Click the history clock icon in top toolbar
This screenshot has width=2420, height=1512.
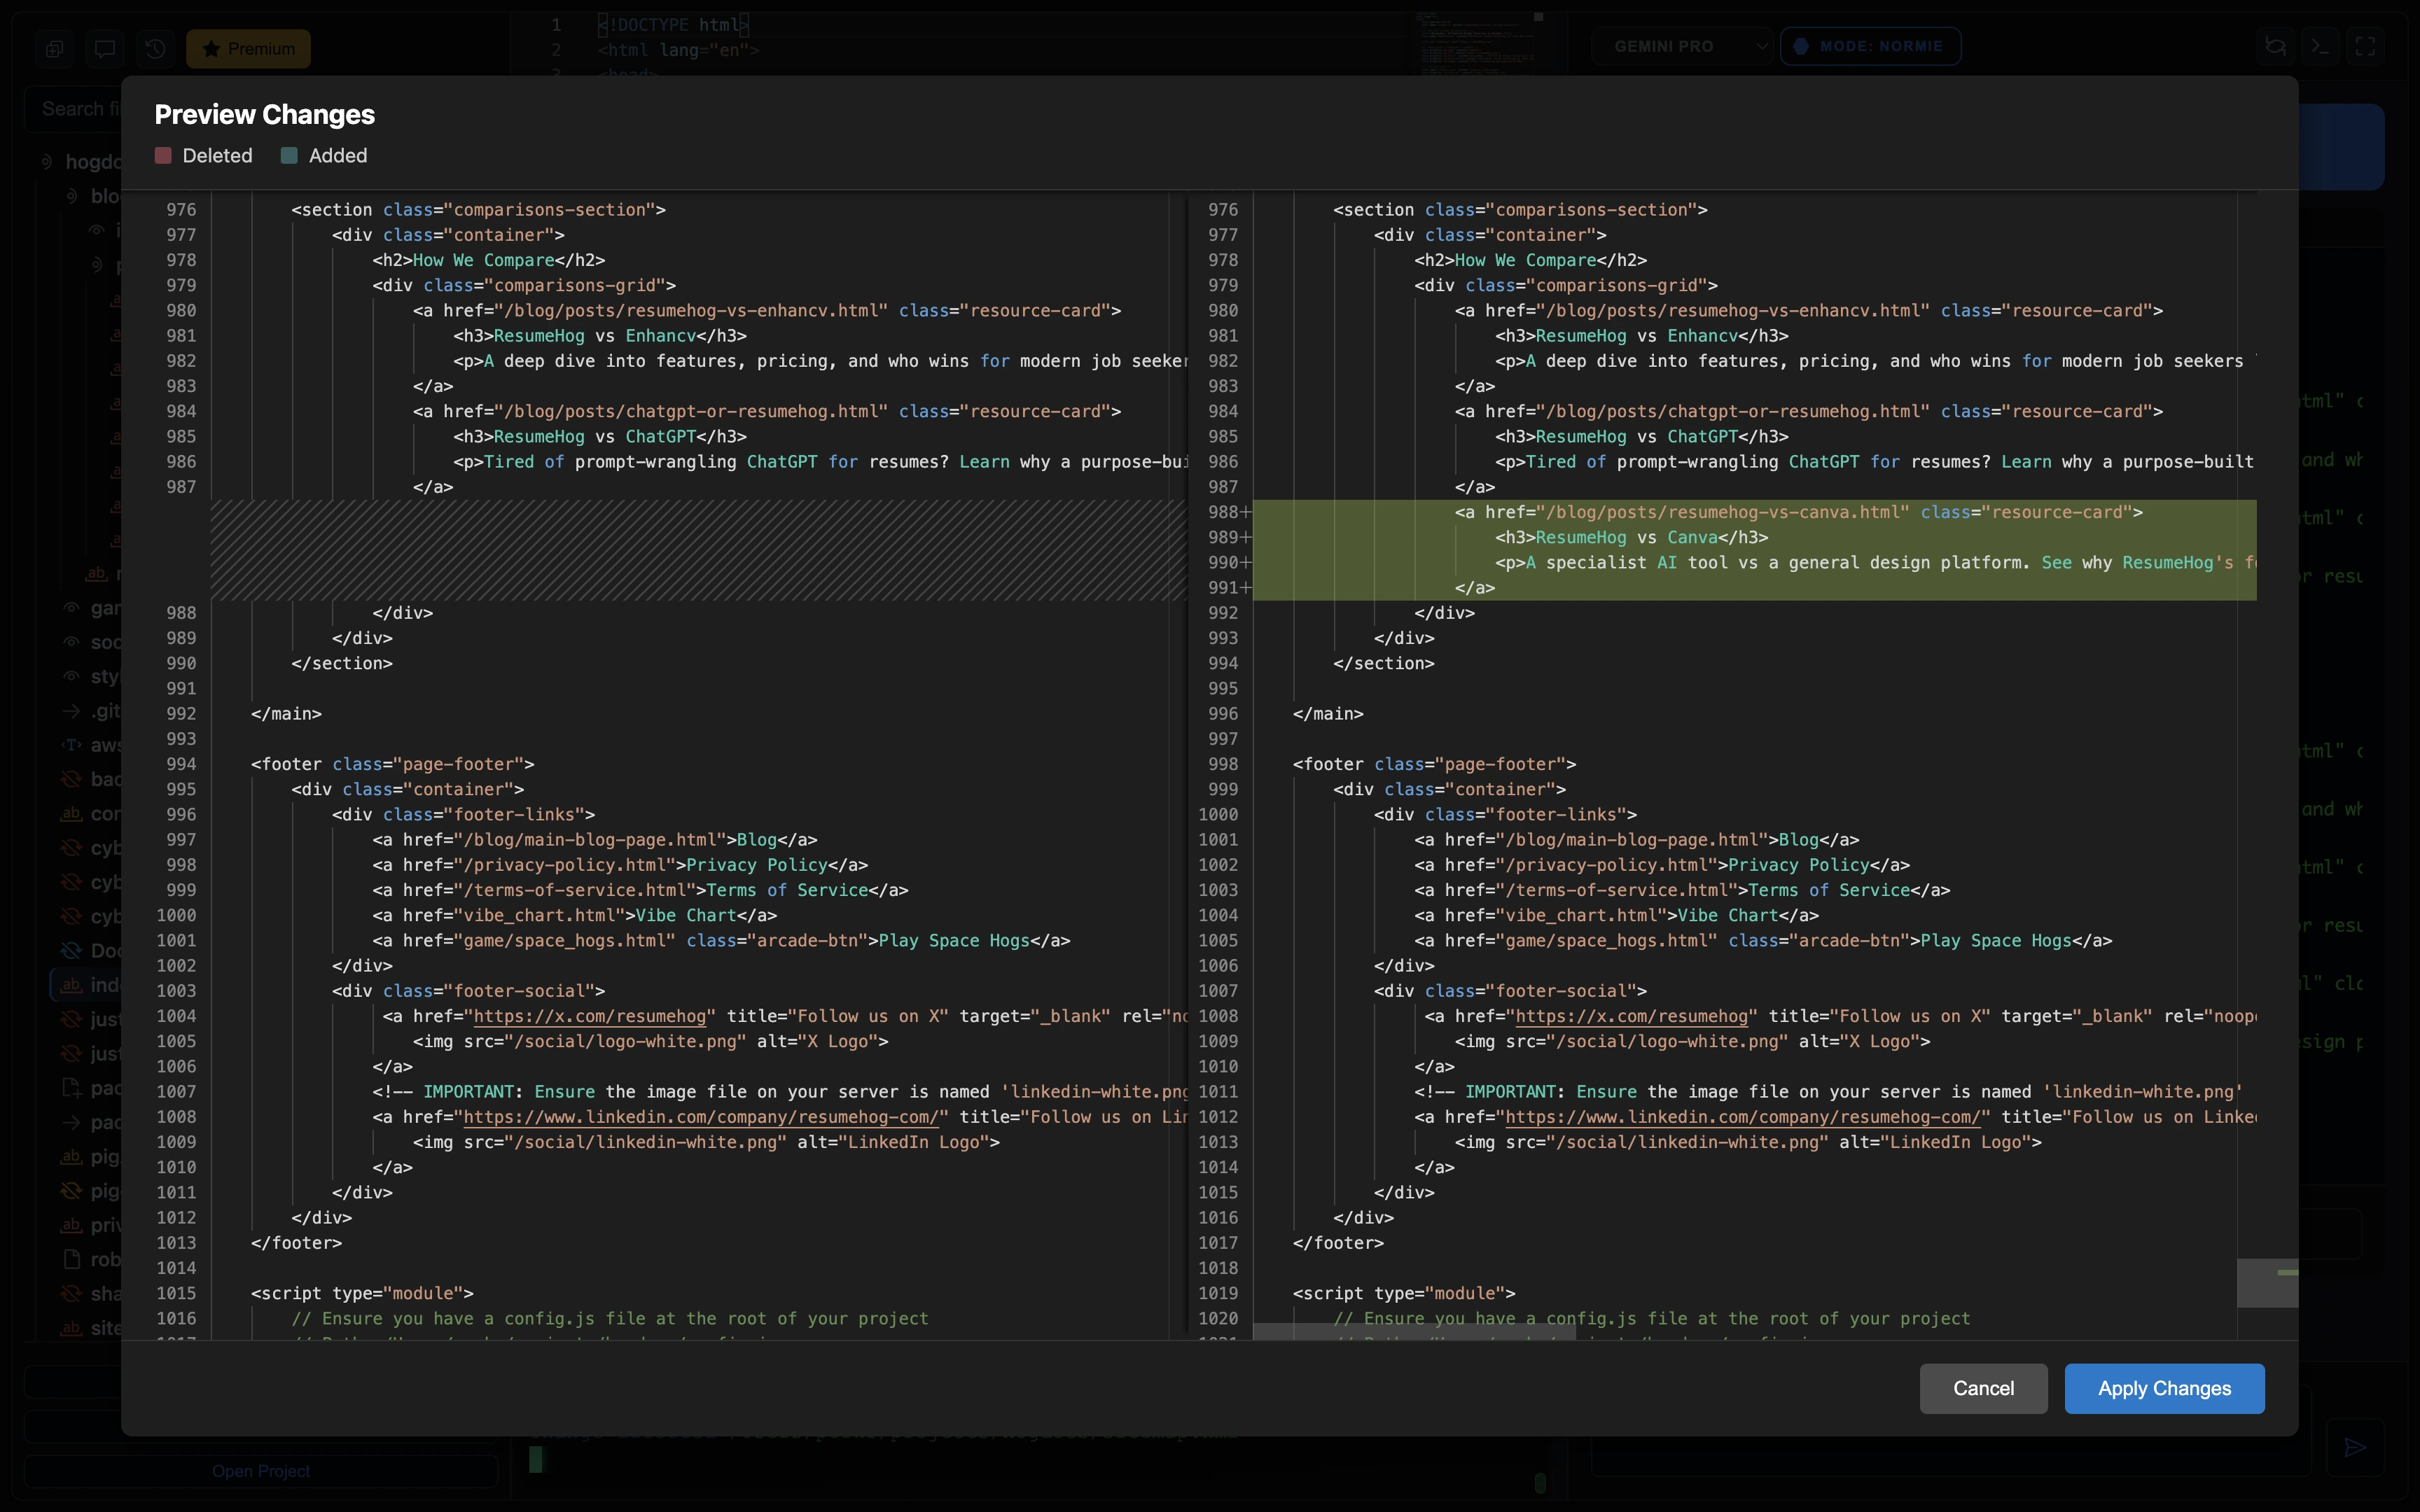[156, 48]
